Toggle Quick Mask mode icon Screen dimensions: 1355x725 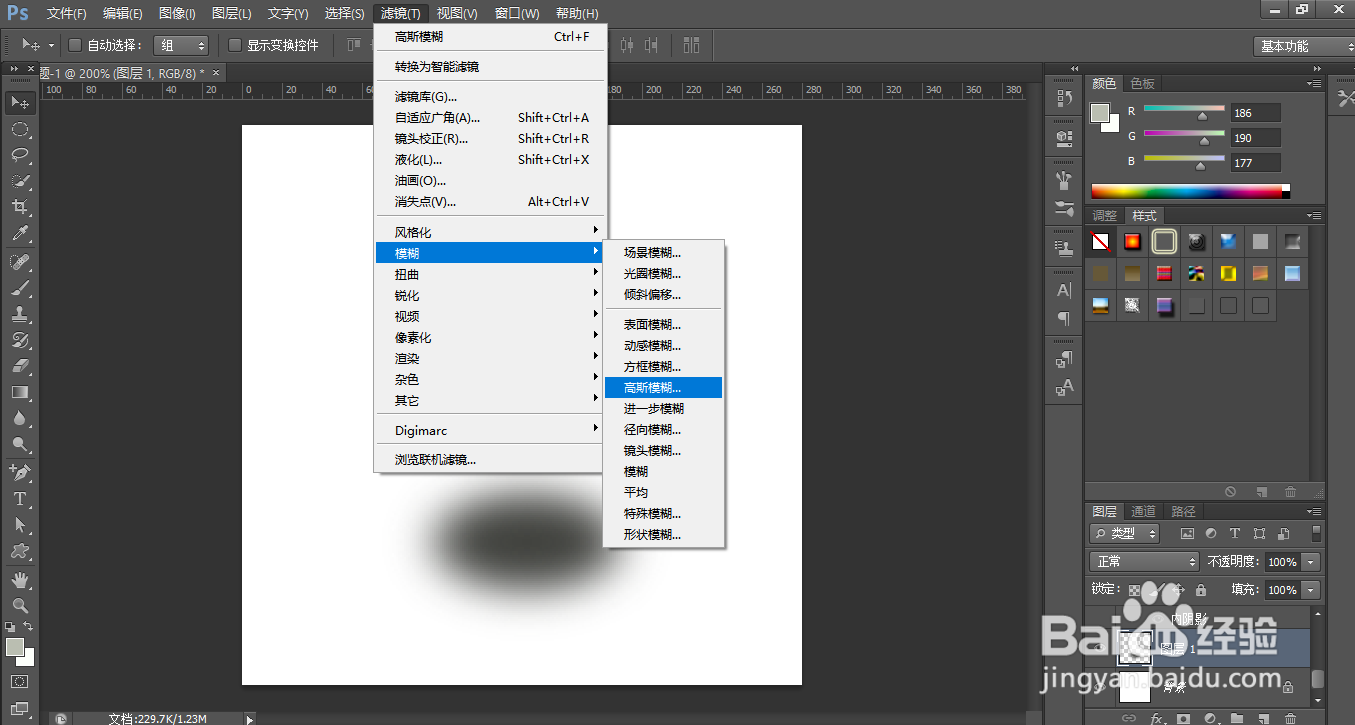pyautogui.click(x=20, y=682)
